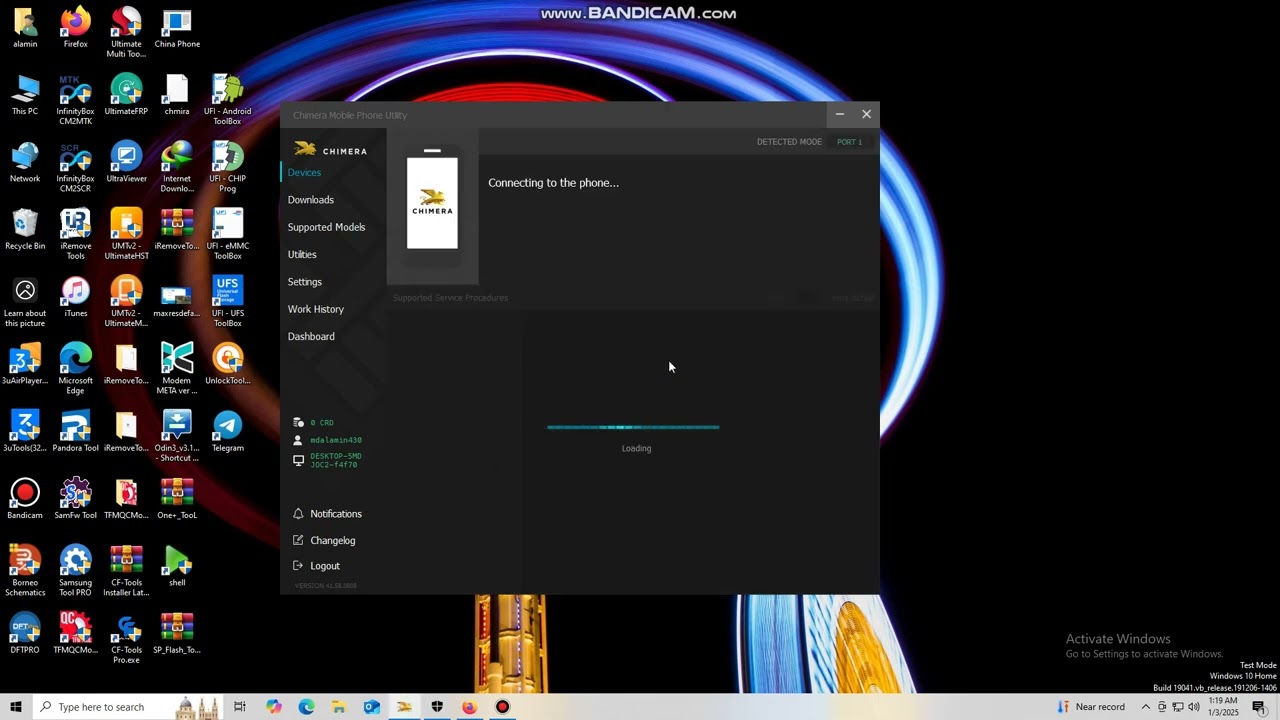The image size is (1280, 720).
Task: Select InfinityBox CM2MTK desktop icon
Action: (75, 100)
